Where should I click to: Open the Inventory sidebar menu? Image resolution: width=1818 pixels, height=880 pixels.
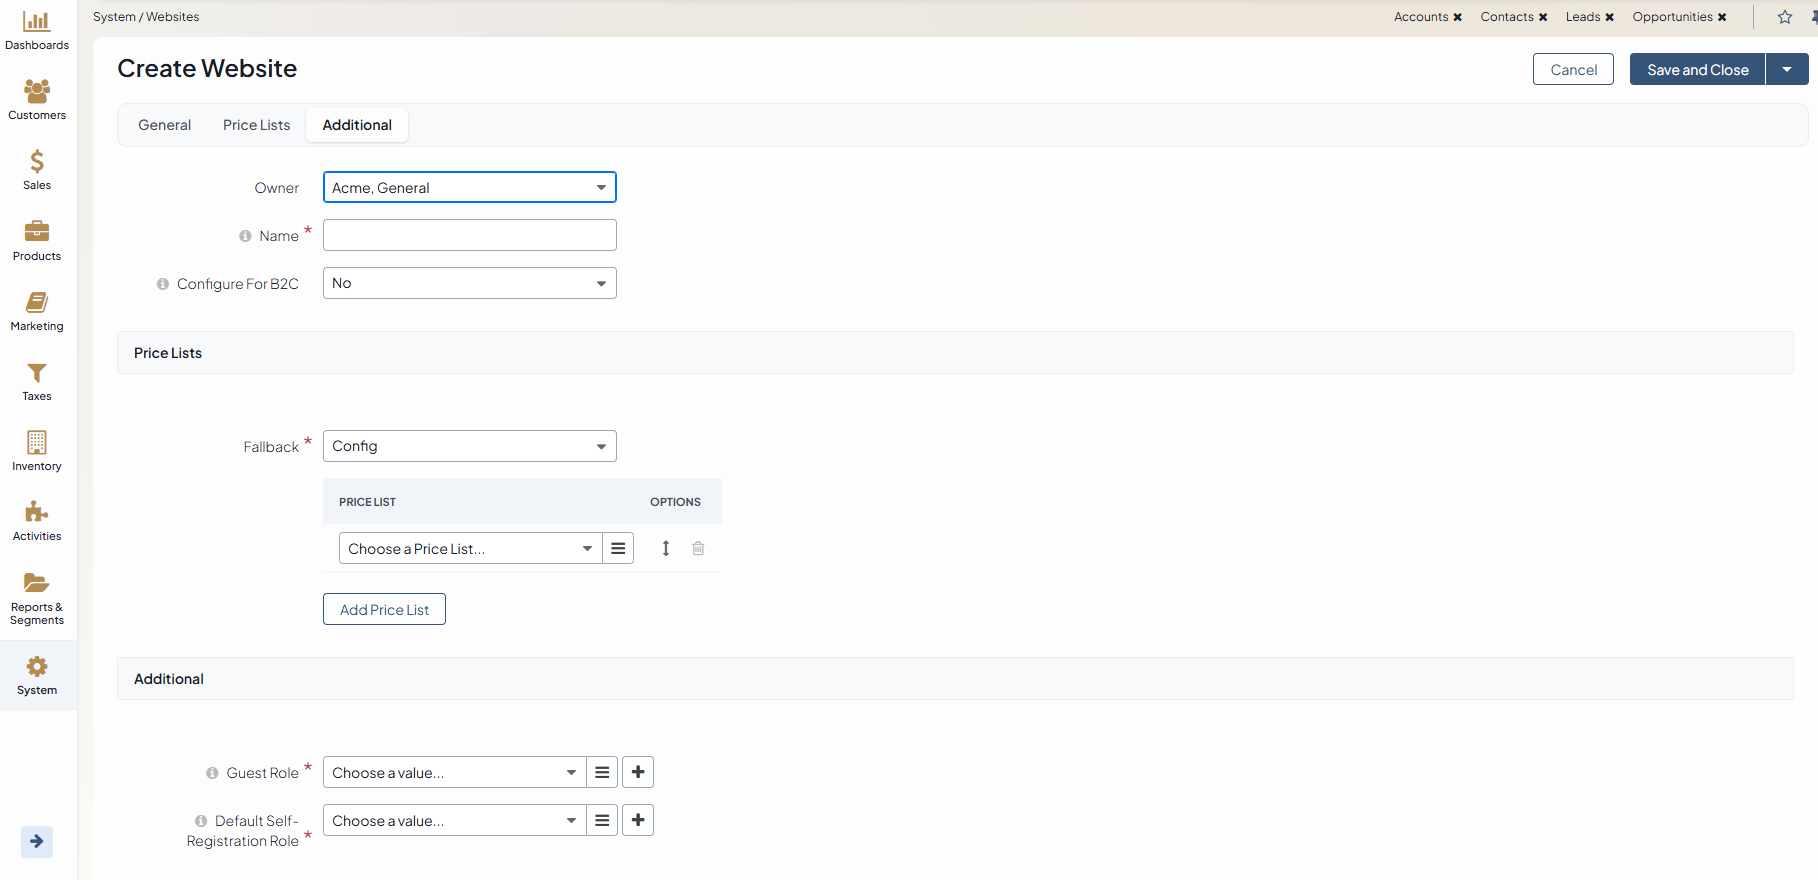[x=37, y=451]
